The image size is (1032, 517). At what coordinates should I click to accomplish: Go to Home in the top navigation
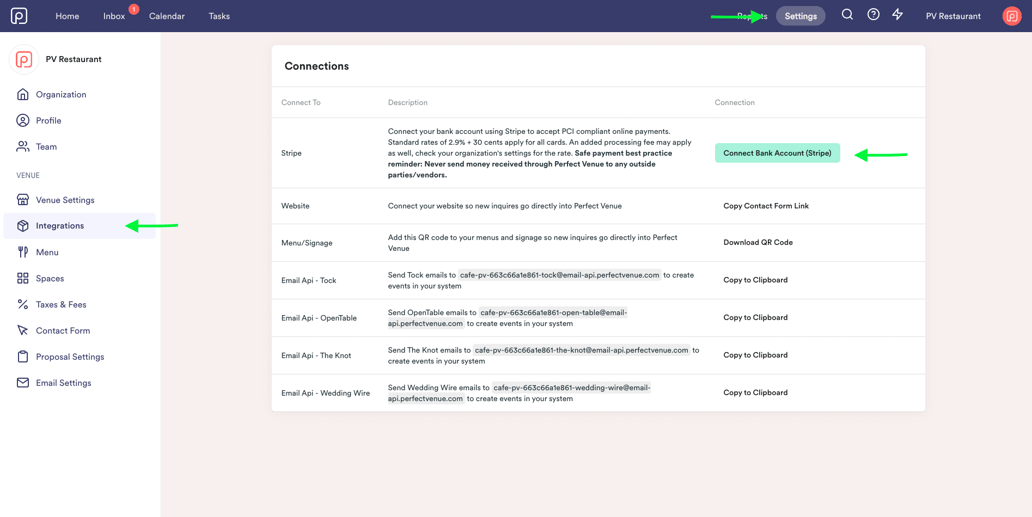click(x=67, y=16)
